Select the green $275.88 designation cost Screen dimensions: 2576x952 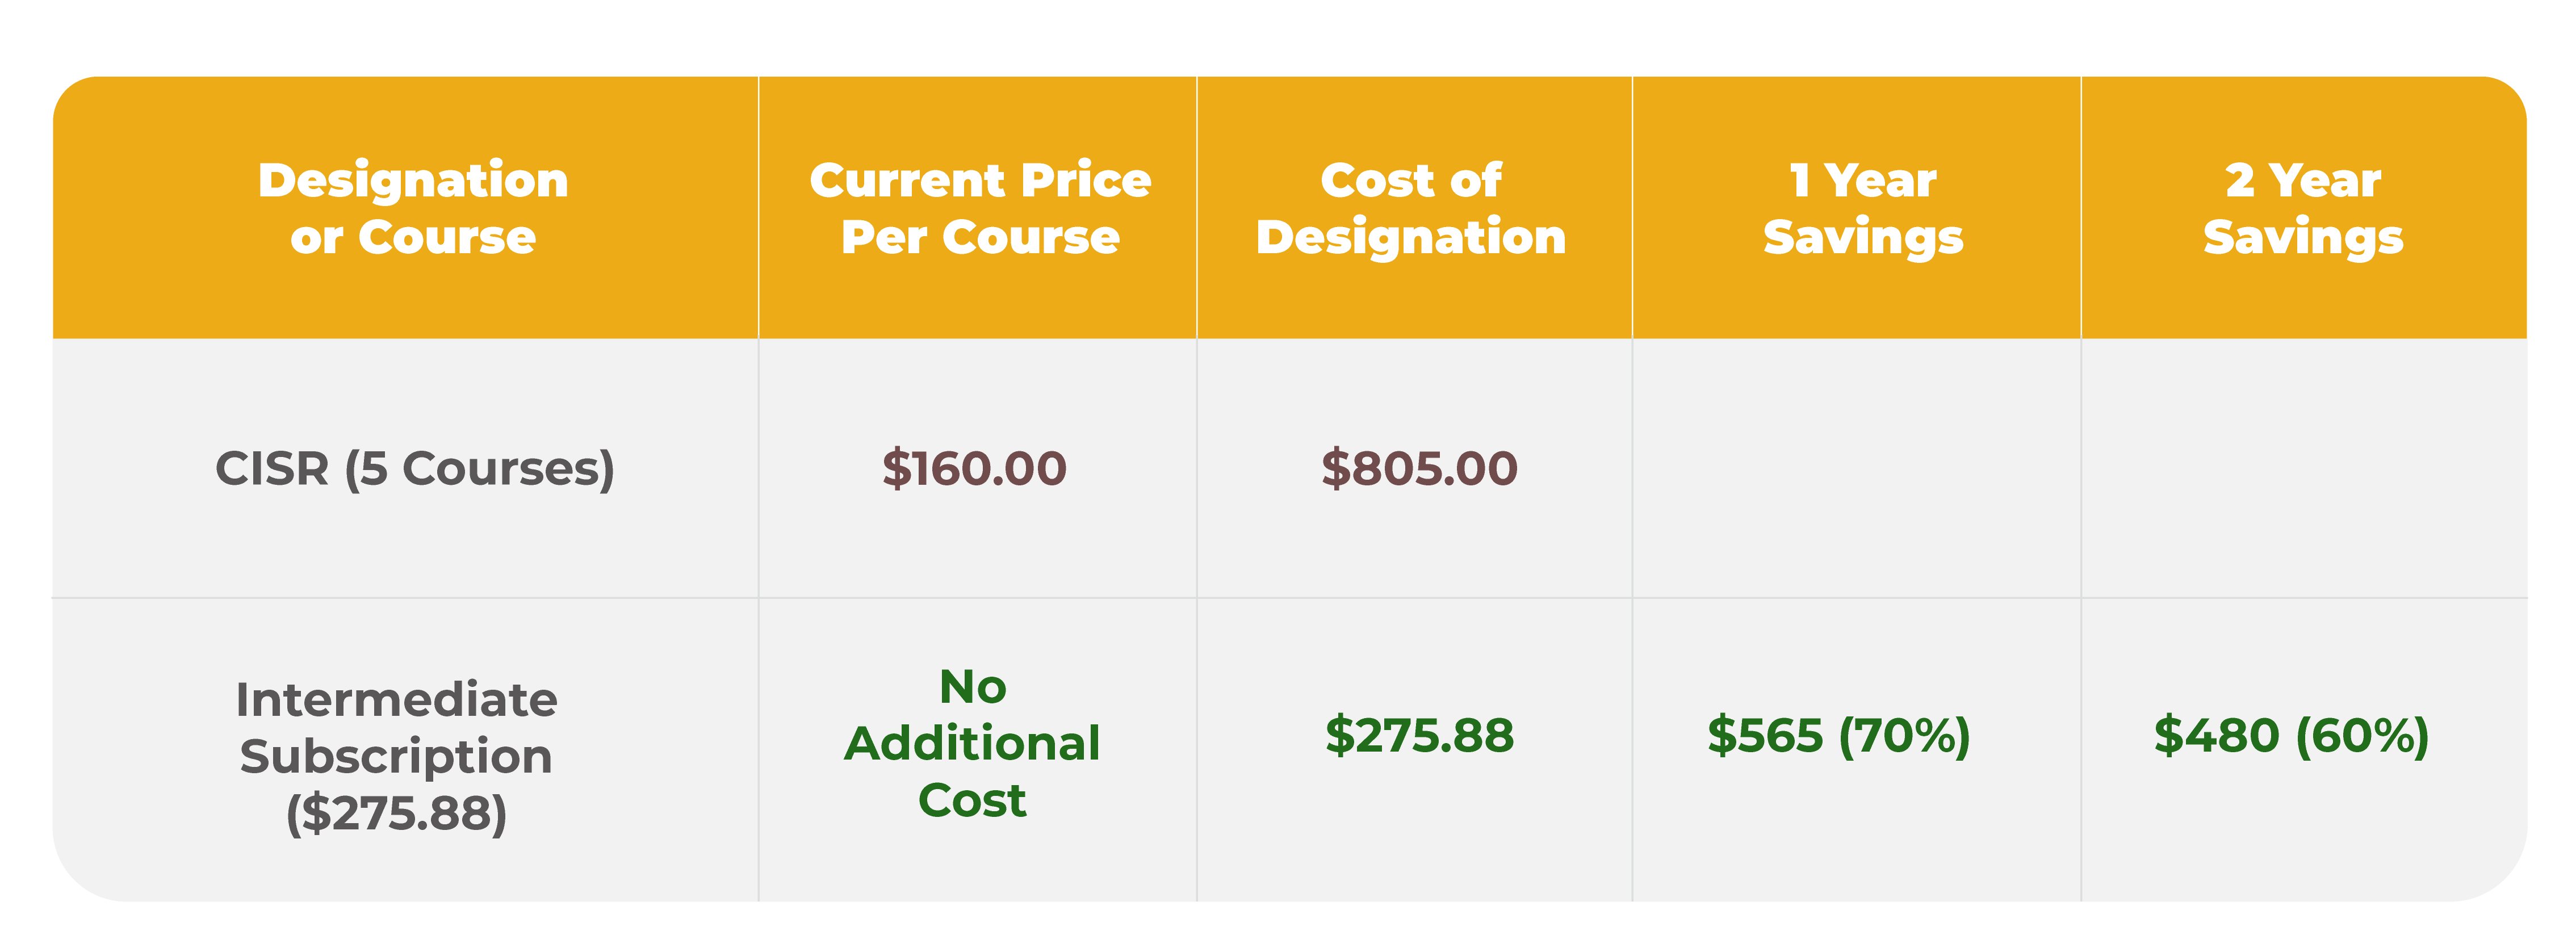pos(1419,735)
